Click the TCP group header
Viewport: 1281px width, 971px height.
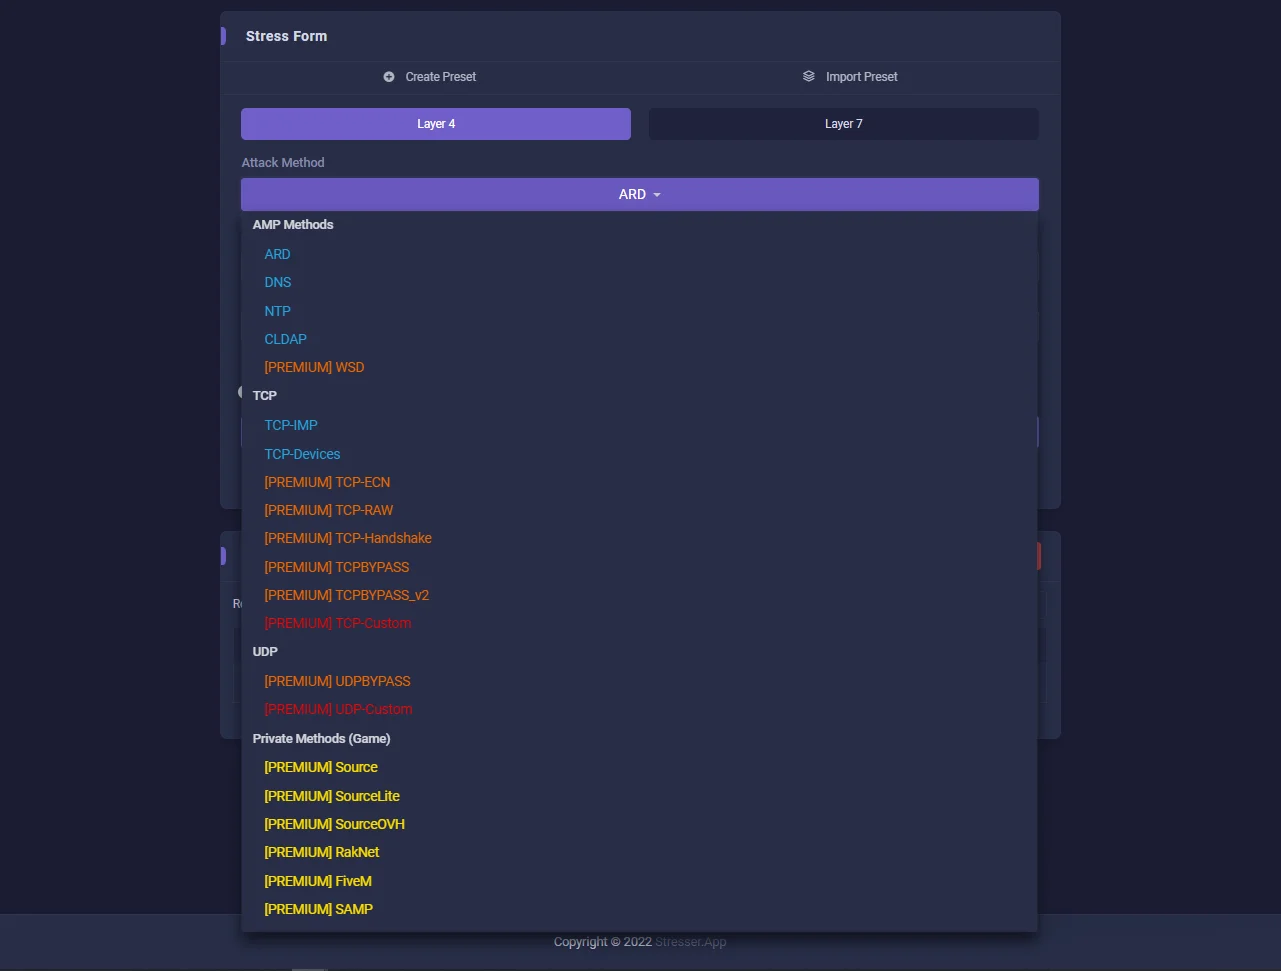coord(265,396)
